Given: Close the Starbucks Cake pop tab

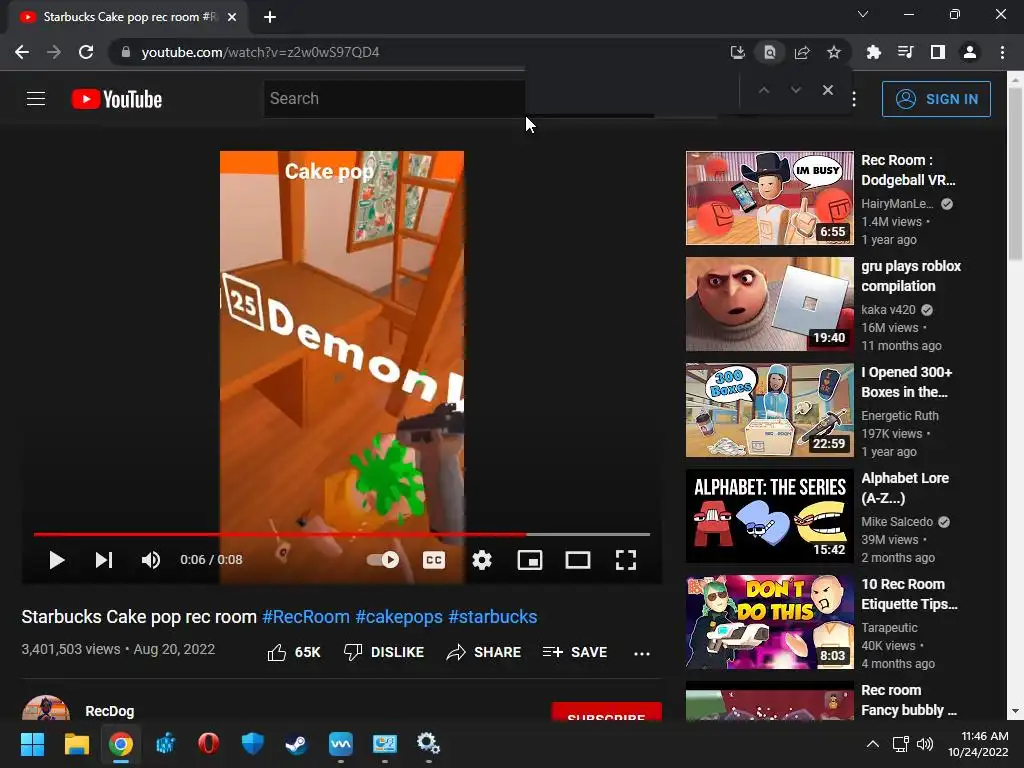Looking at the screenshot, I should [232, 17].
